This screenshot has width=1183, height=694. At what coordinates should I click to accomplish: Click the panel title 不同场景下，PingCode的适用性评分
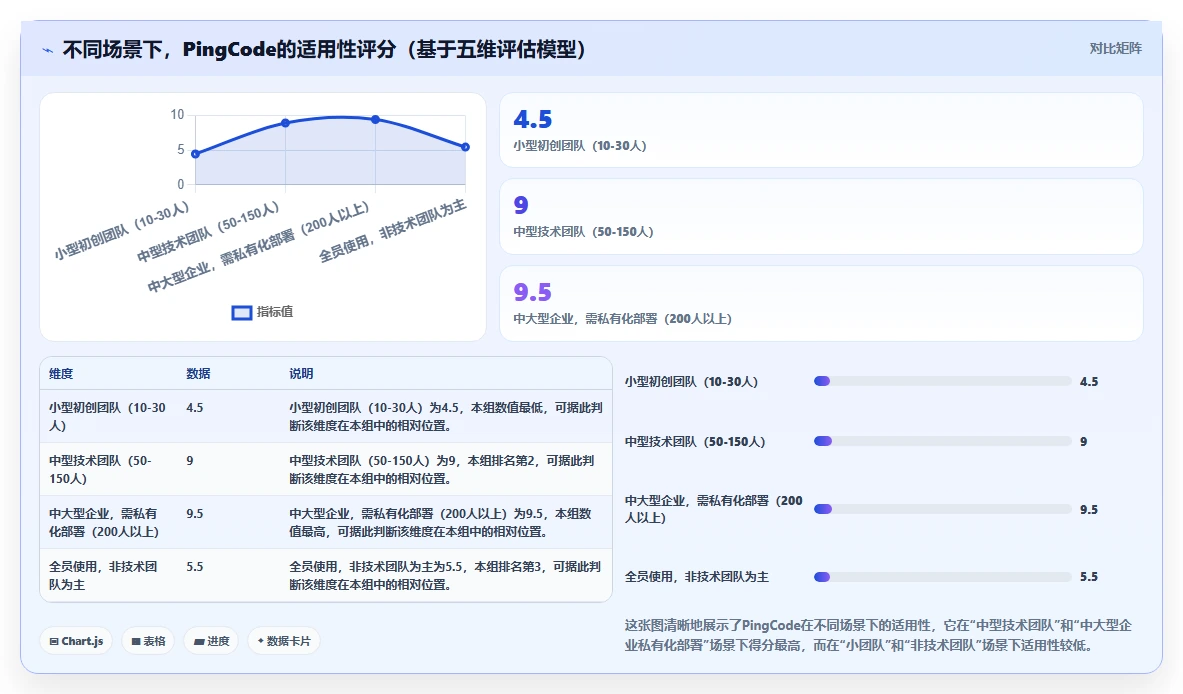(x=324, y=50)
